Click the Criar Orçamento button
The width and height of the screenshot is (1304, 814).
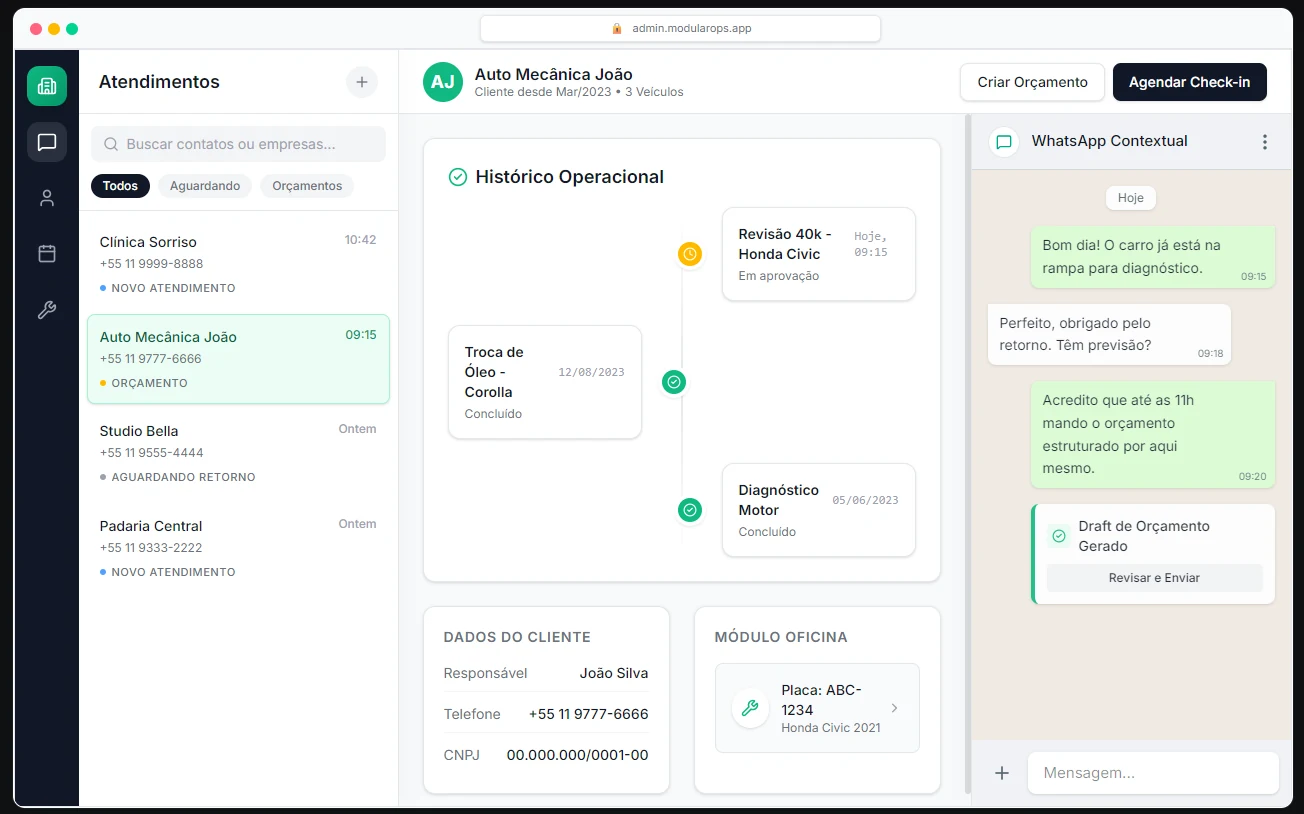pyautogui.click(x=1032, y=82)
